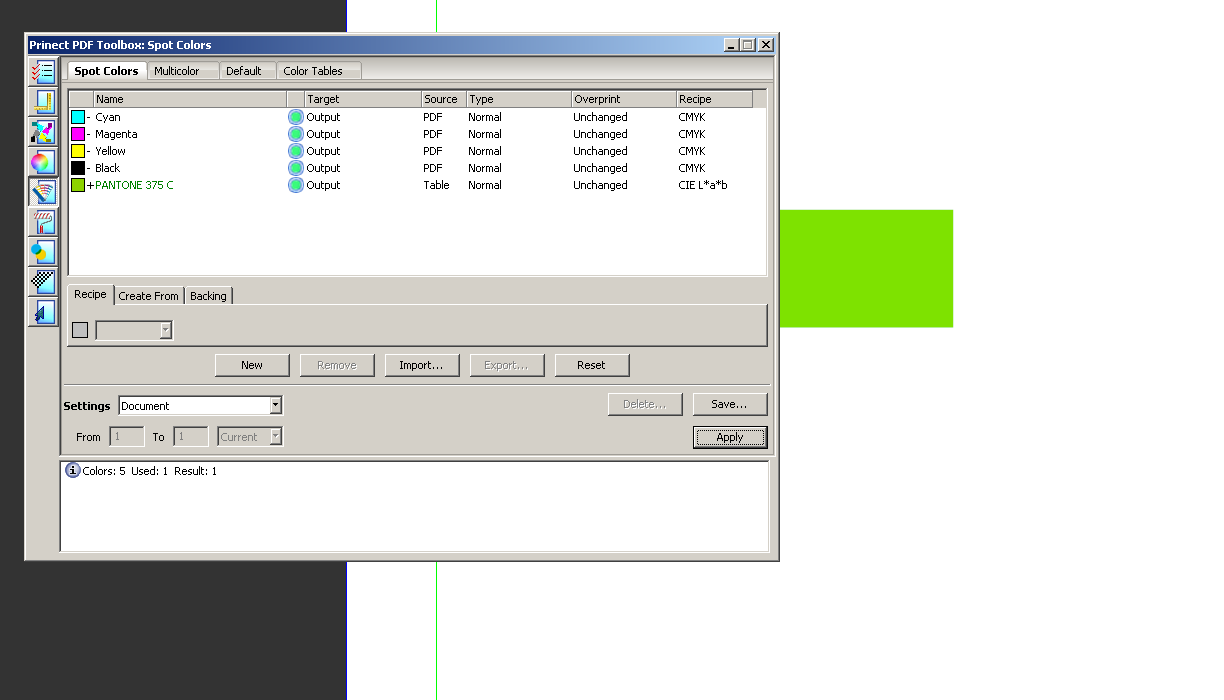Open the Current page range dropdown
1224x700 pixels.
pos(250,437)
